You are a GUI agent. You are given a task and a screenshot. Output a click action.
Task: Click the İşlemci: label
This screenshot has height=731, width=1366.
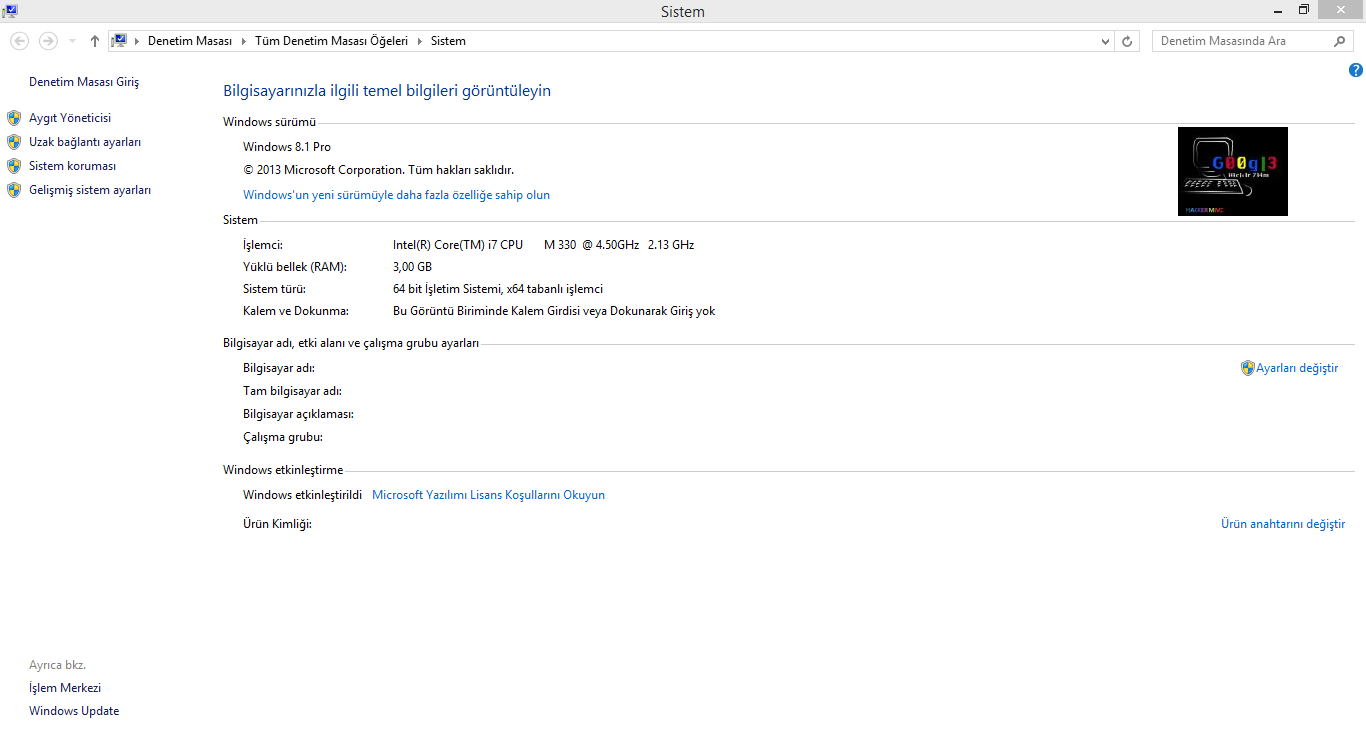click(263, 245)
